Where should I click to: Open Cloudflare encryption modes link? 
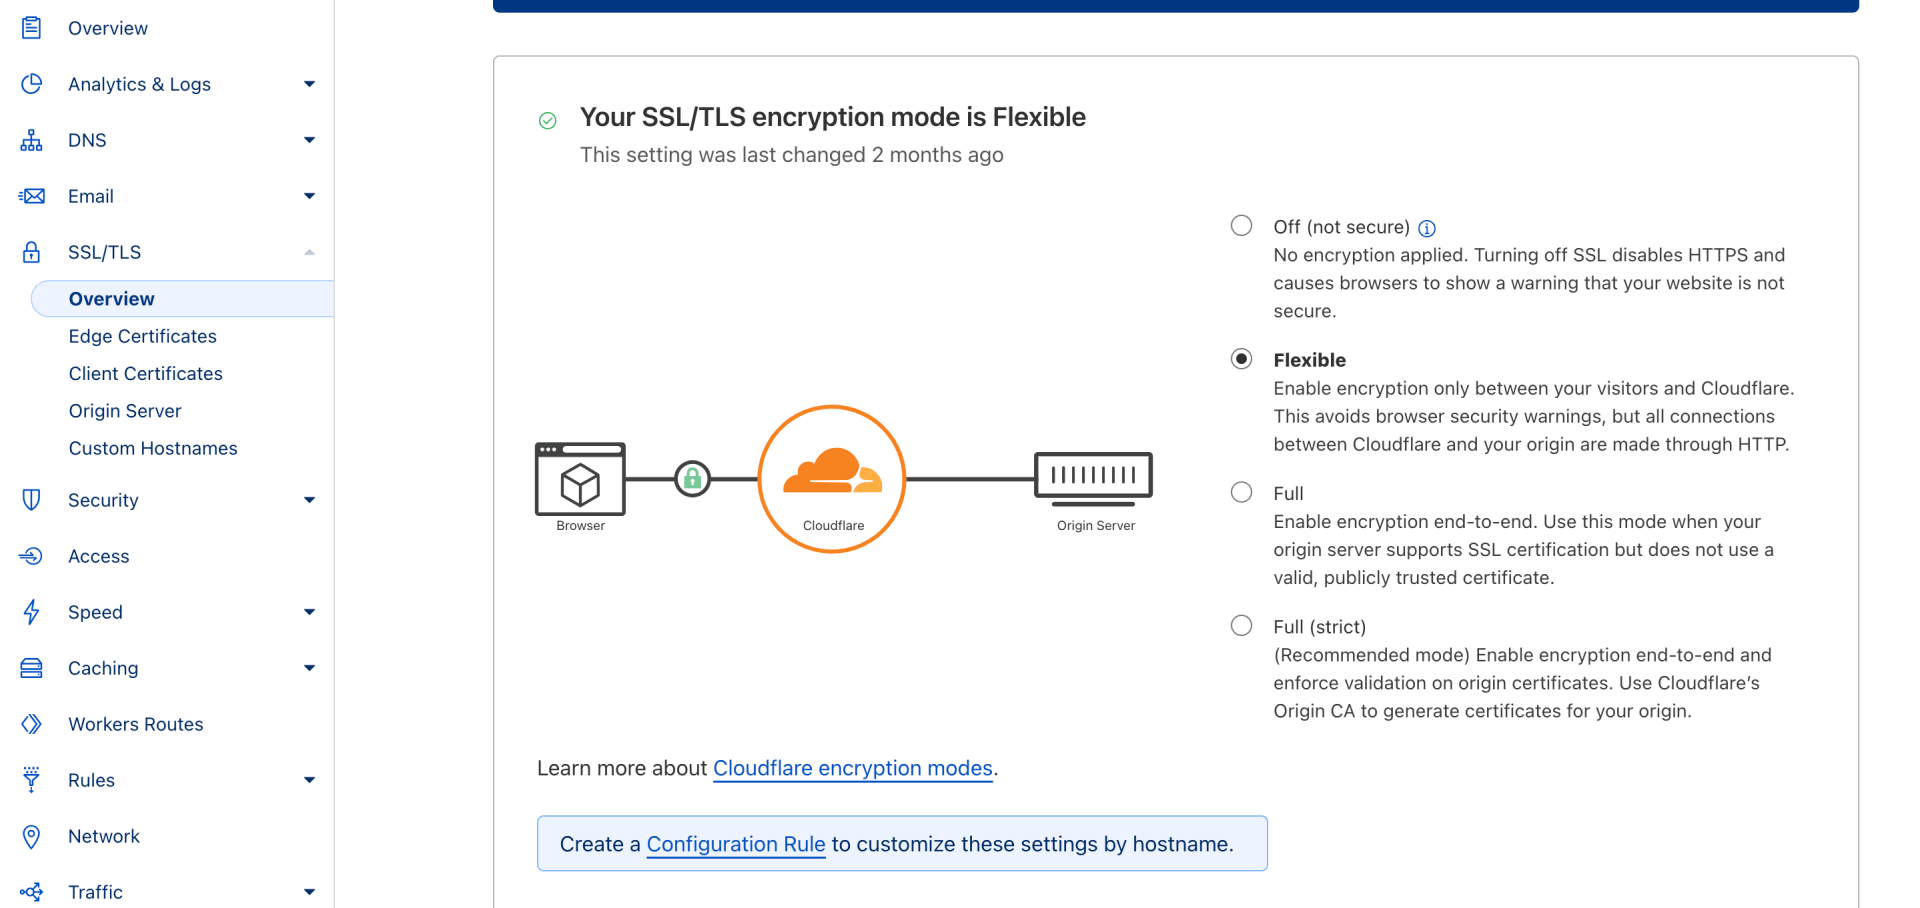(x=853, y=768)
